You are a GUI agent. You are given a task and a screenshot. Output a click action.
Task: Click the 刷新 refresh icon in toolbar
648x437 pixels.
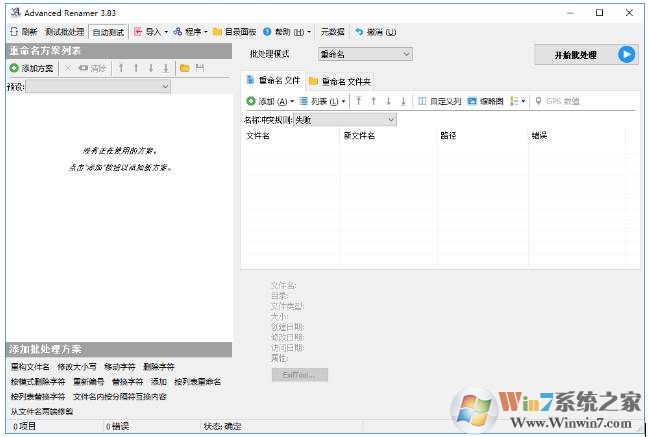[14, 31]
